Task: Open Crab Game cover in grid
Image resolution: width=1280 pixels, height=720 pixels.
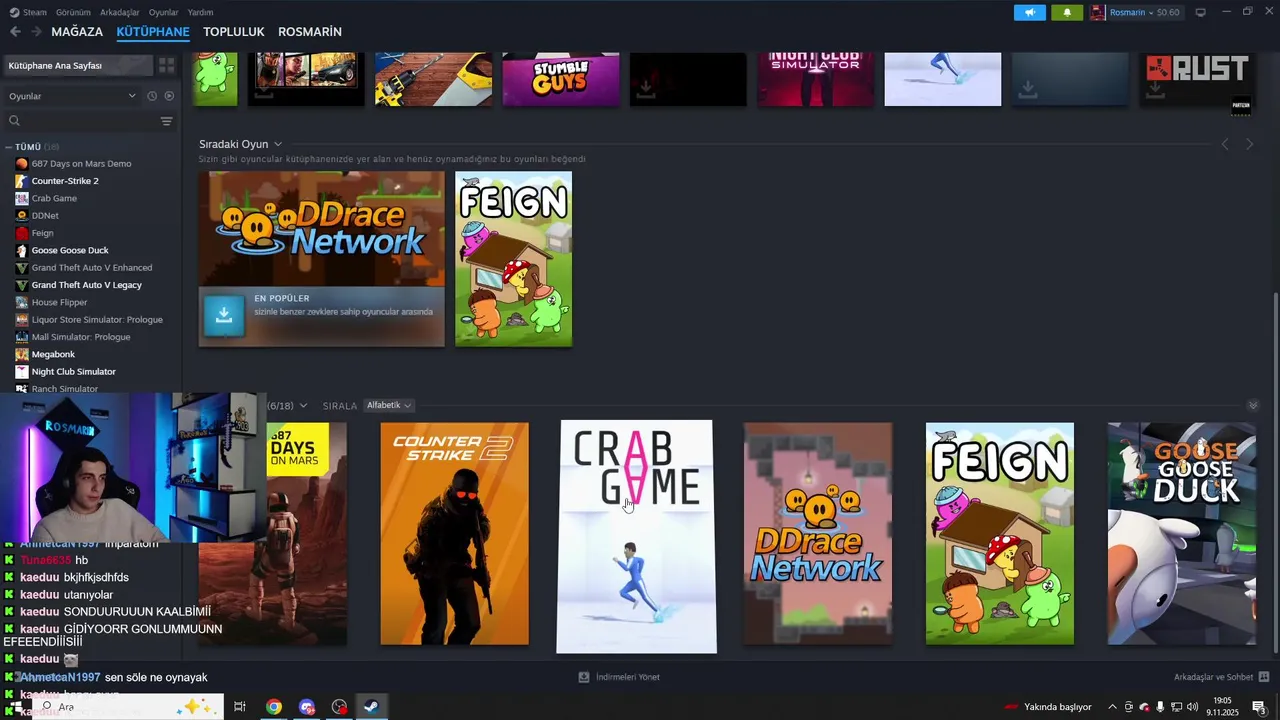Action: coord(636,536)
